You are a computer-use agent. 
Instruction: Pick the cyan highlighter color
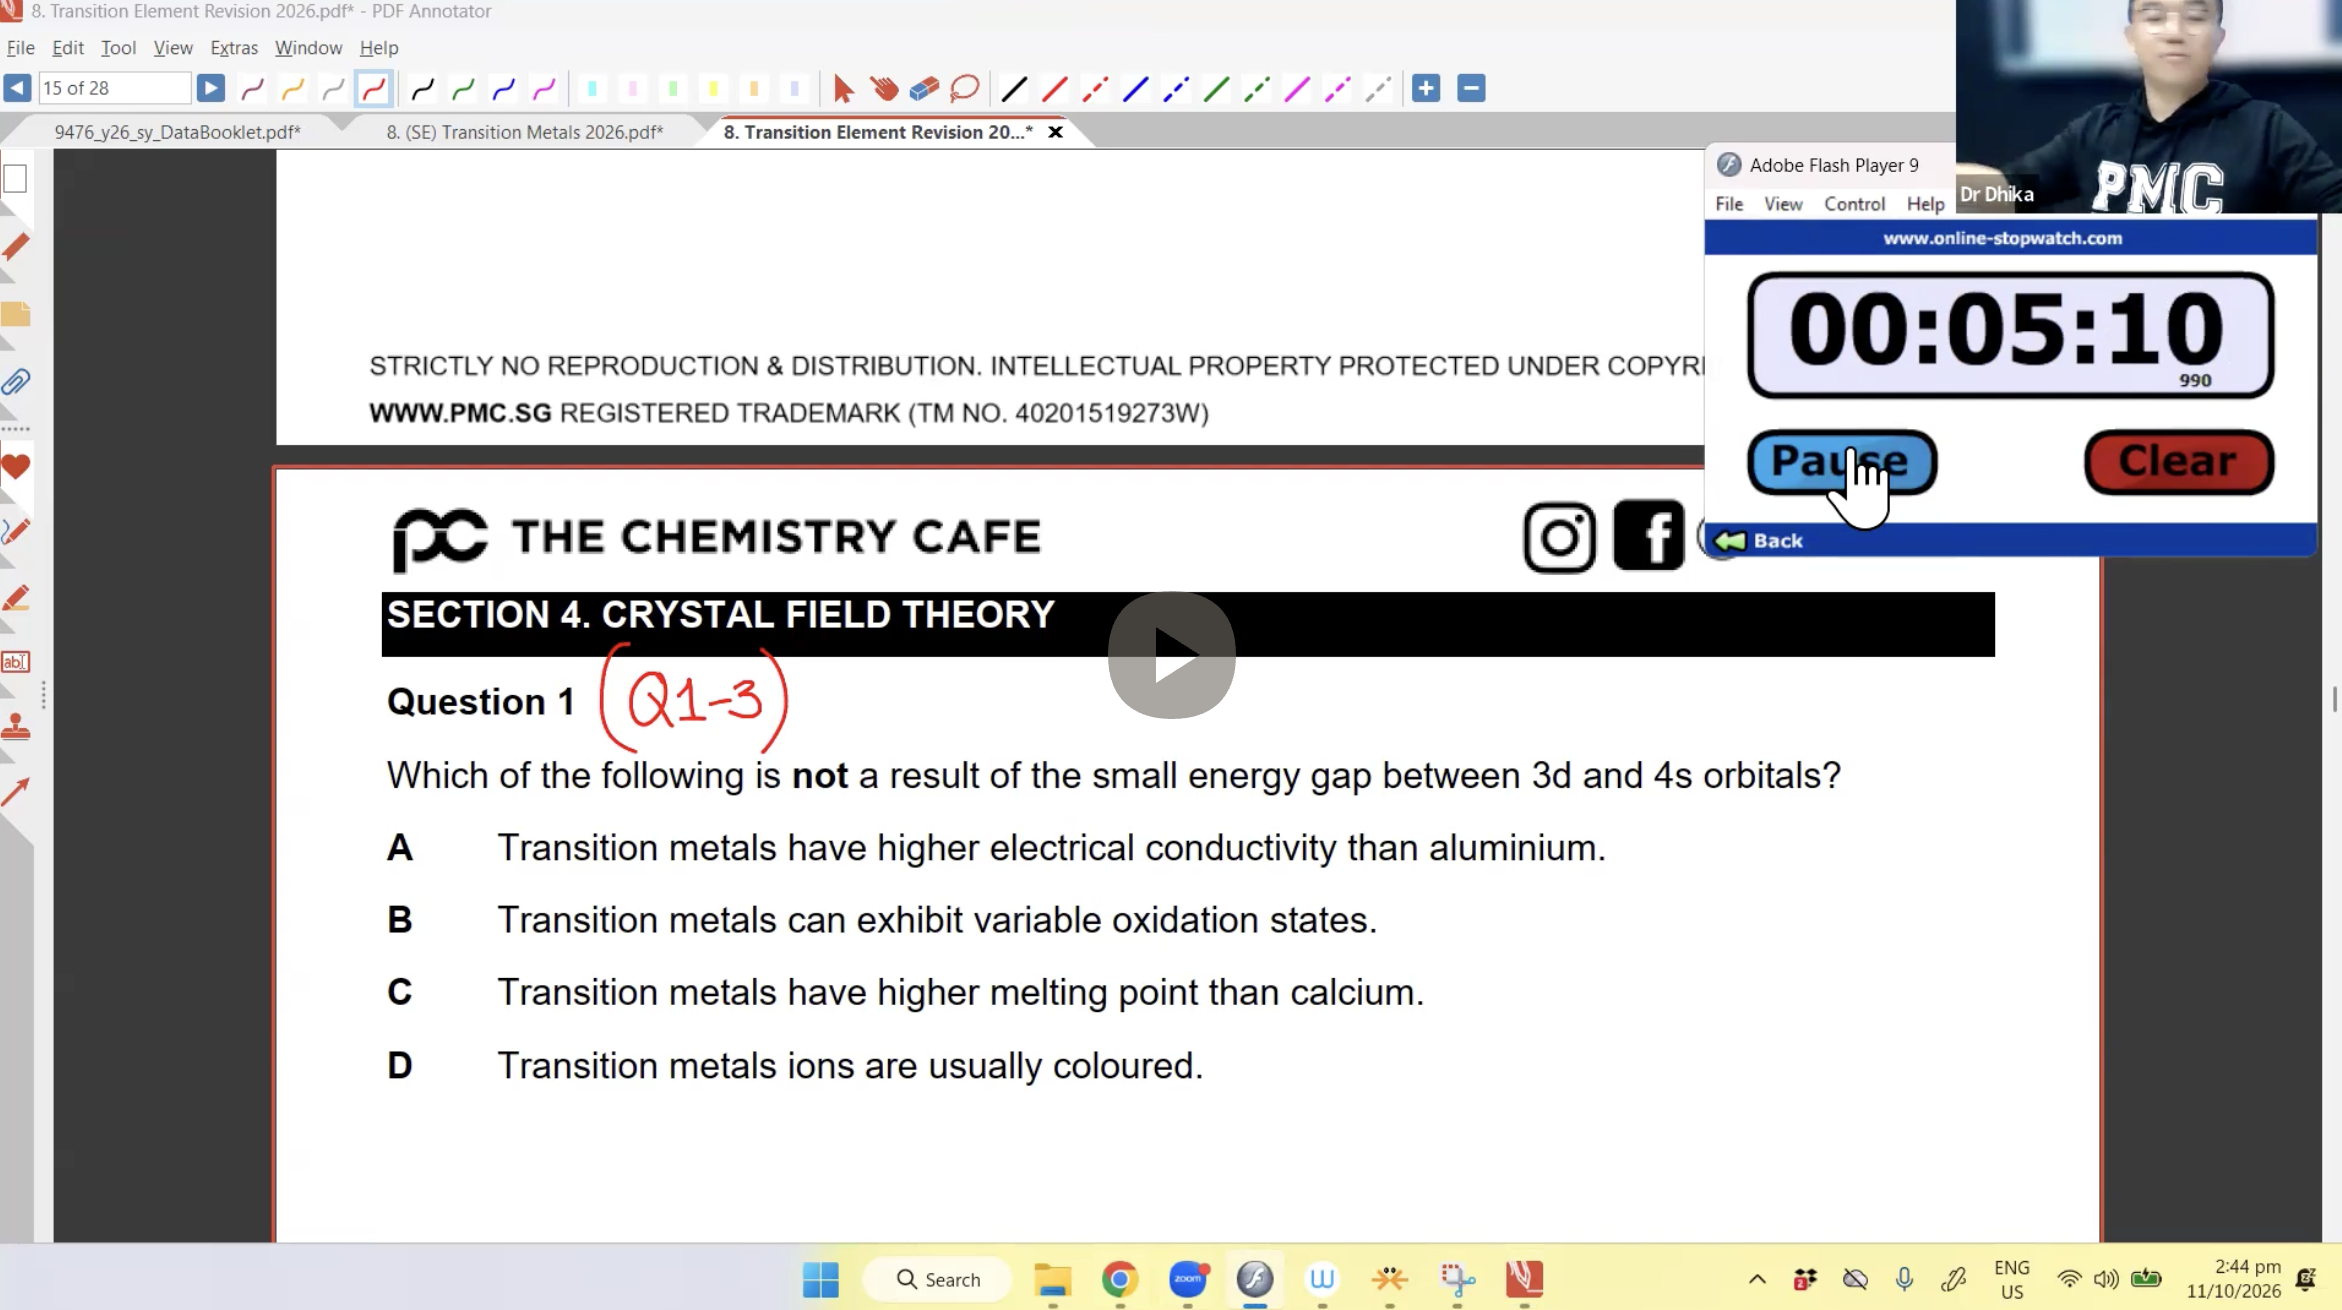[592, 89]
